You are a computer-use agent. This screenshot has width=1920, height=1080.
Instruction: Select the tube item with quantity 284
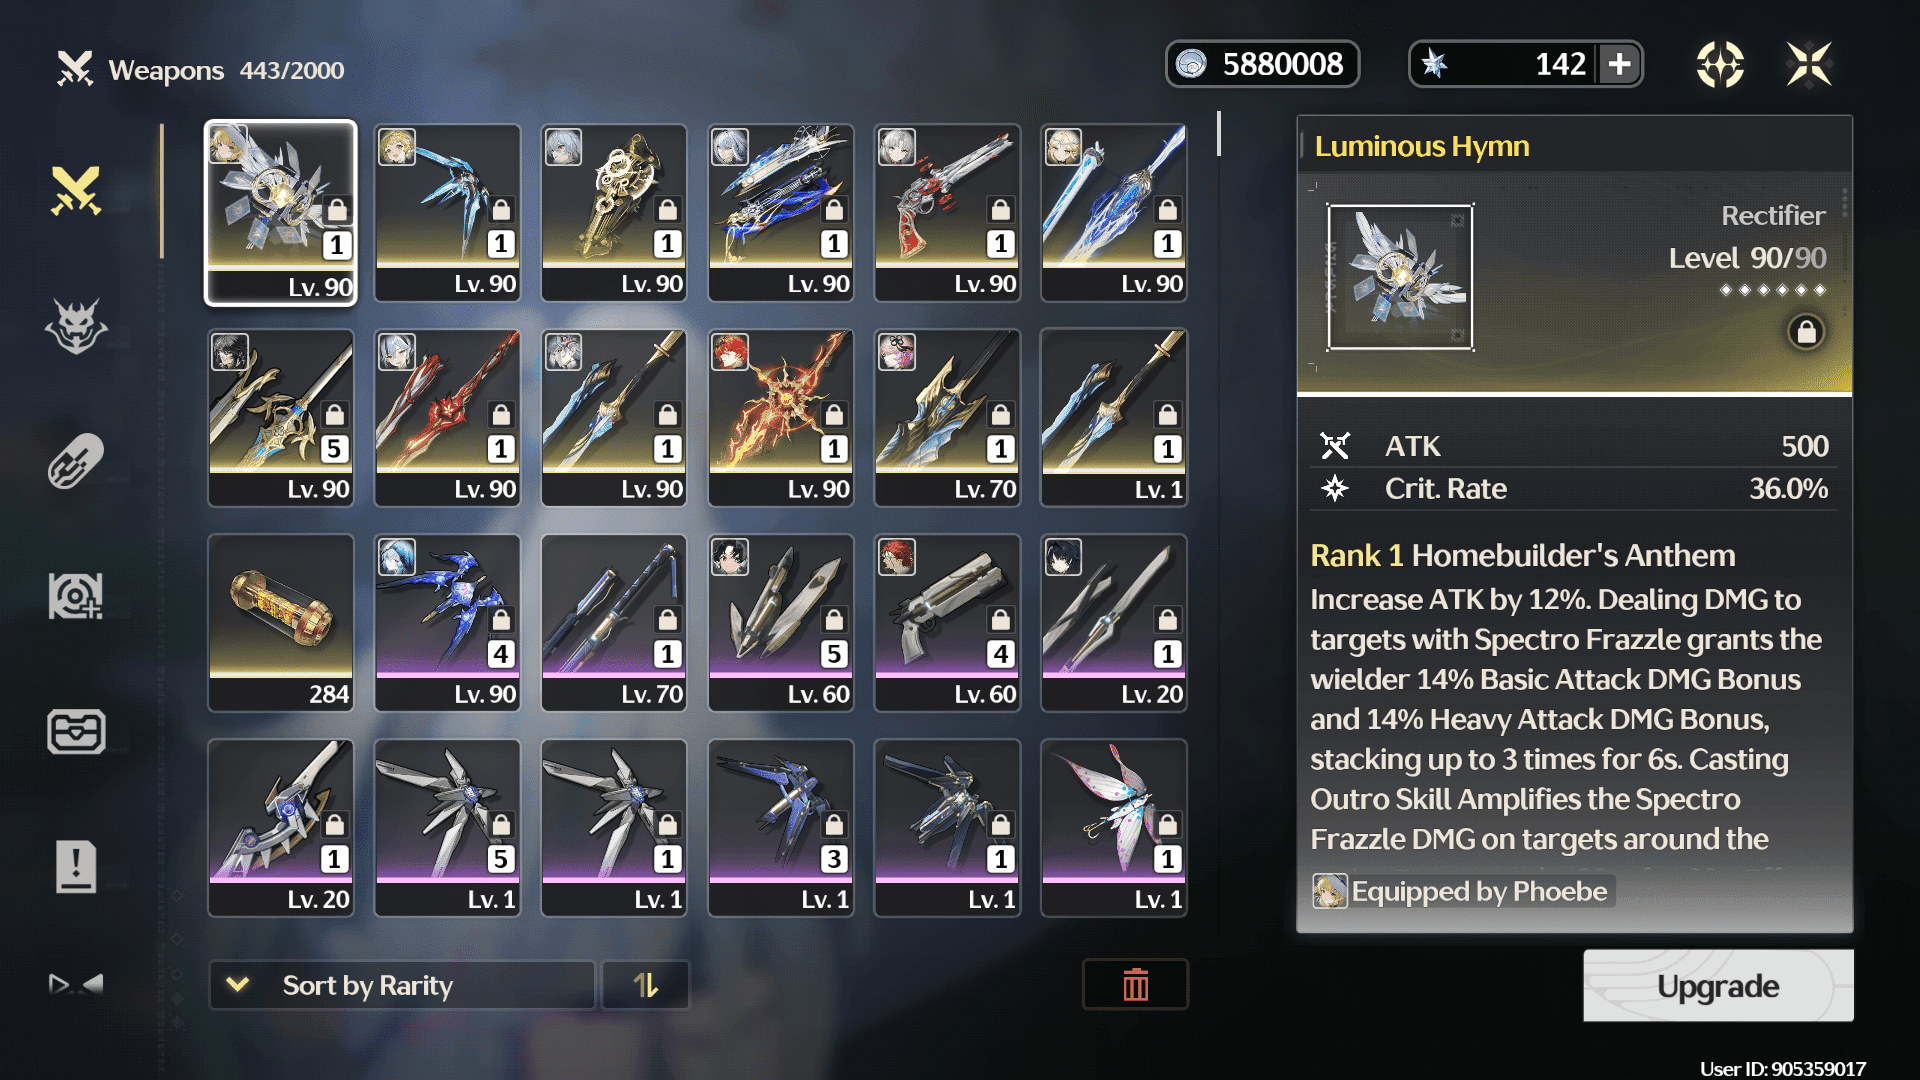pyautogui.click(x=281, y=623)
